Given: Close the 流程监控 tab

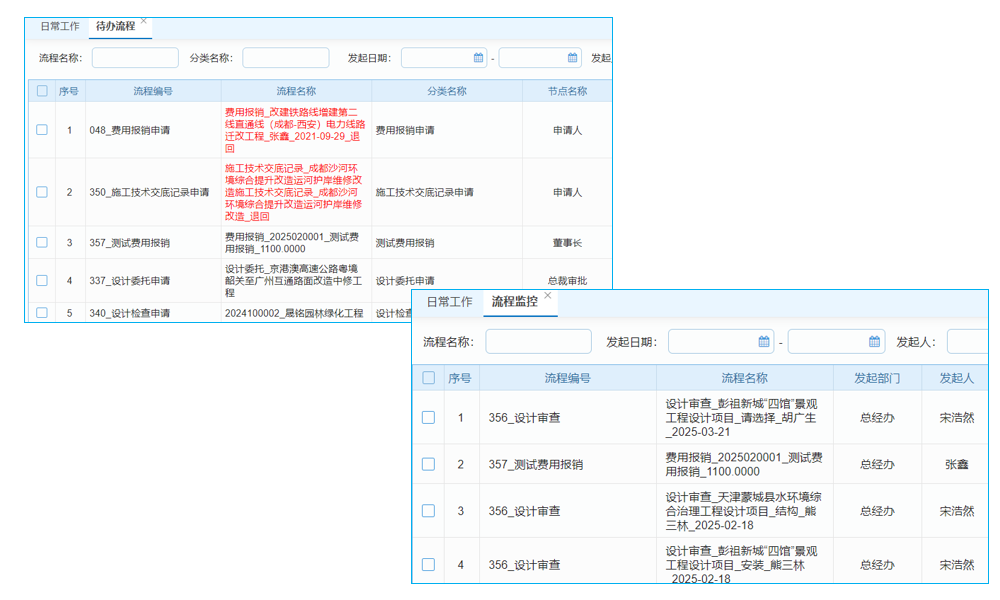Looking at the screenshot, I should [547, 296].
